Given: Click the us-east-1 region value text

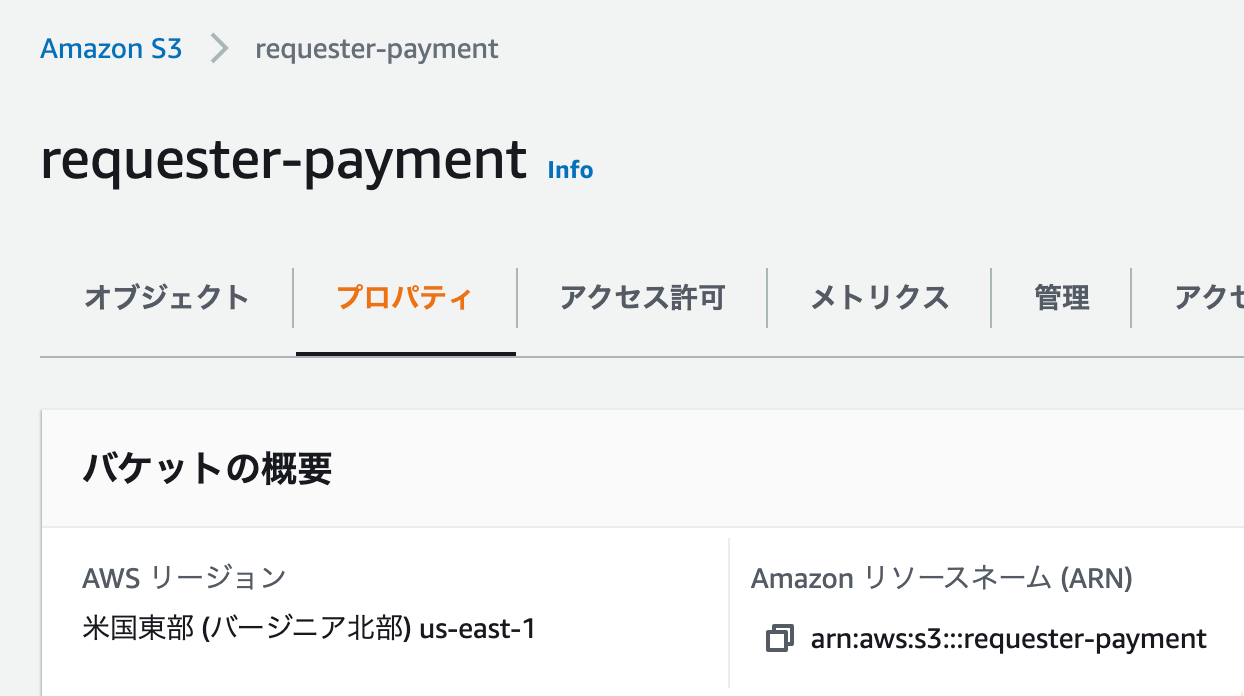Looking at the screenshot, I should [477, 629].
